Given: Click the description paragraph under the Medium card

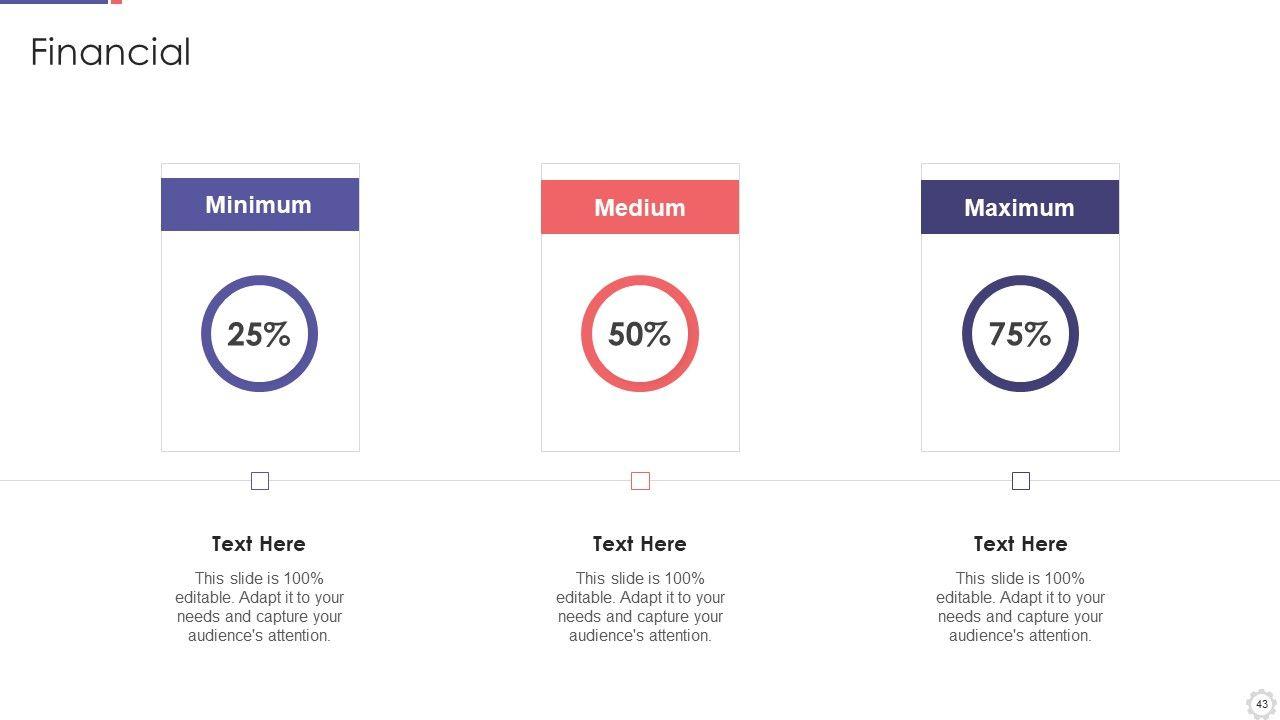Looking at the screenshot, I should coord(640,607).
